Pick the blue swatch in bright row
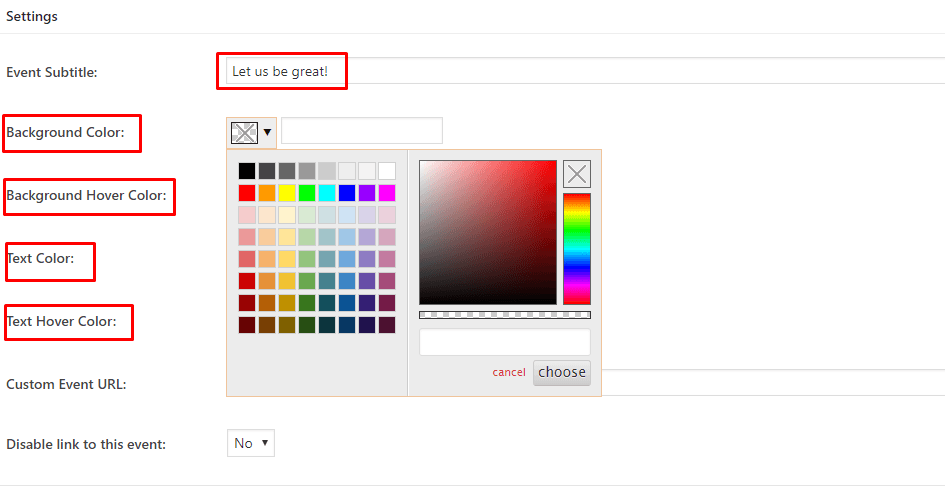The width and height of the screenshot is (945, 486). click(x=347, y=193)
